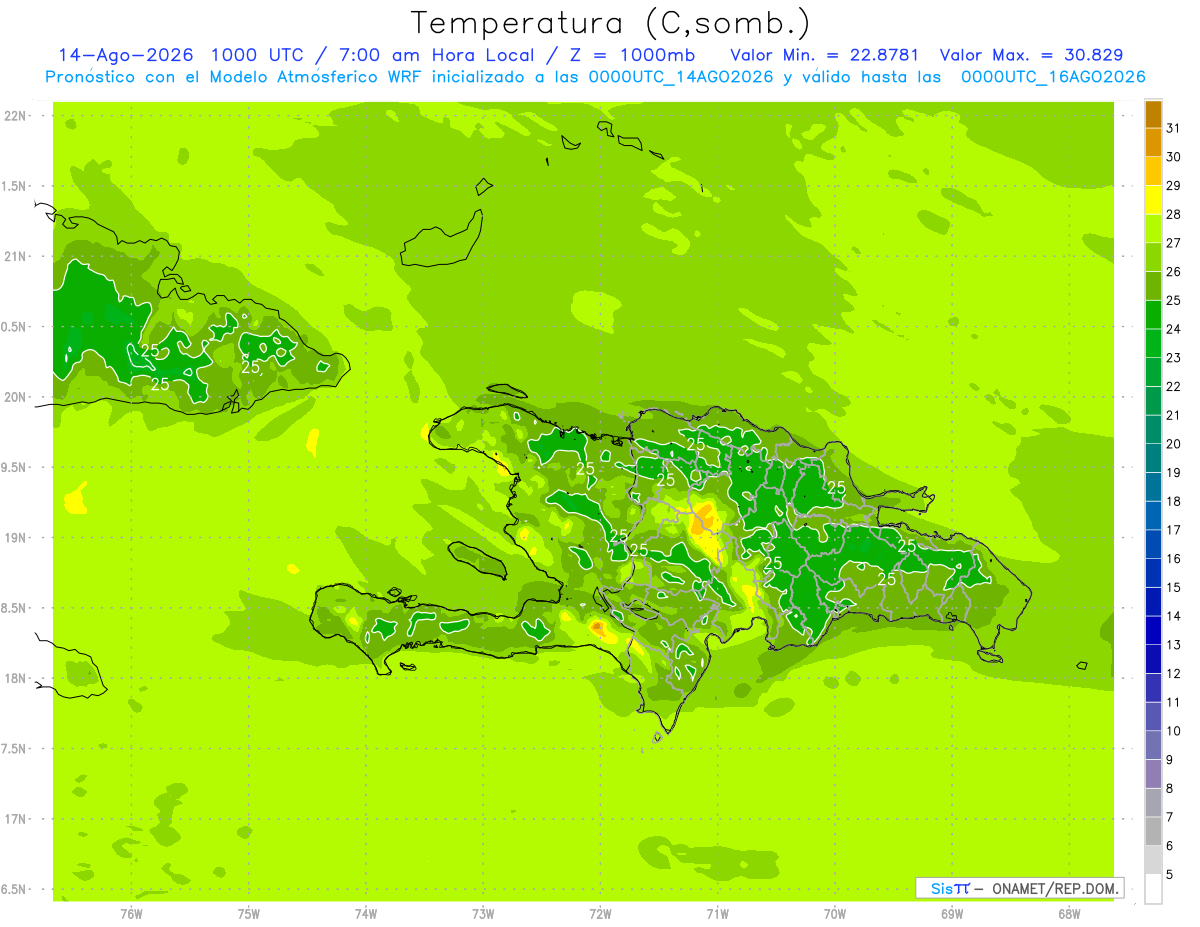1200x927 pixels.
Task: Click the '12' legend value
Action: click(1173, 673)
